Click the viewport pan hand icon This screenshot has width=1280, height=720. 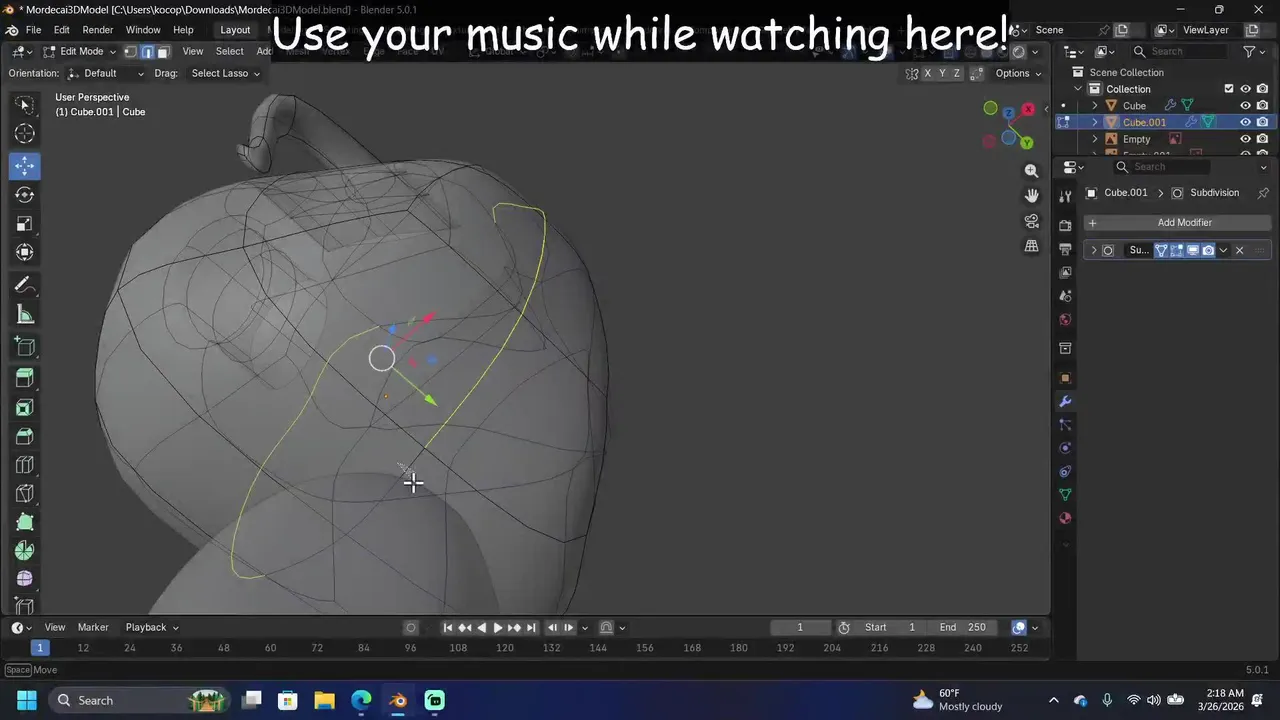tap(1032, 196)
